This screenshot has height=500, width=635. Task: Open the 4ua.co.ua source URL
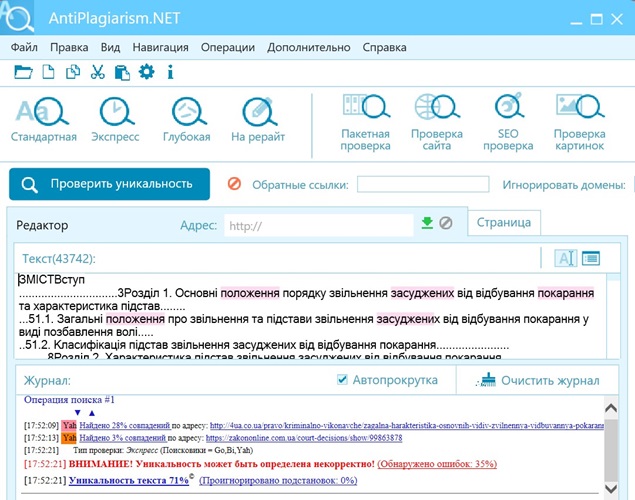coord(407,426)
